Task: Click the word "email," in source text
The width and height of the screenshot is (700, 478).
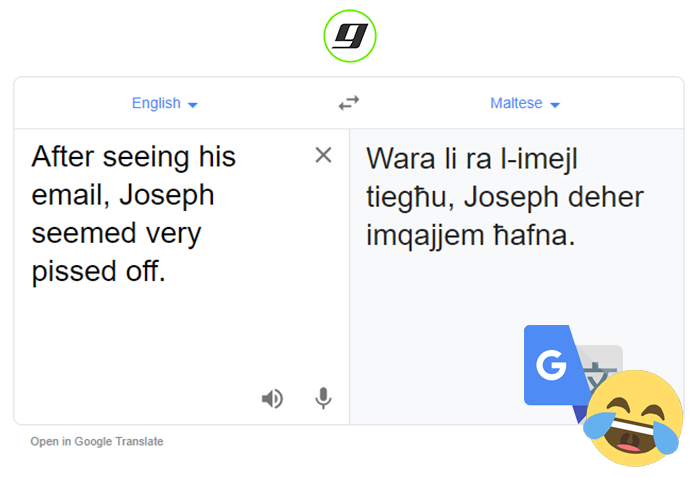Action: [x=71, y=196]
